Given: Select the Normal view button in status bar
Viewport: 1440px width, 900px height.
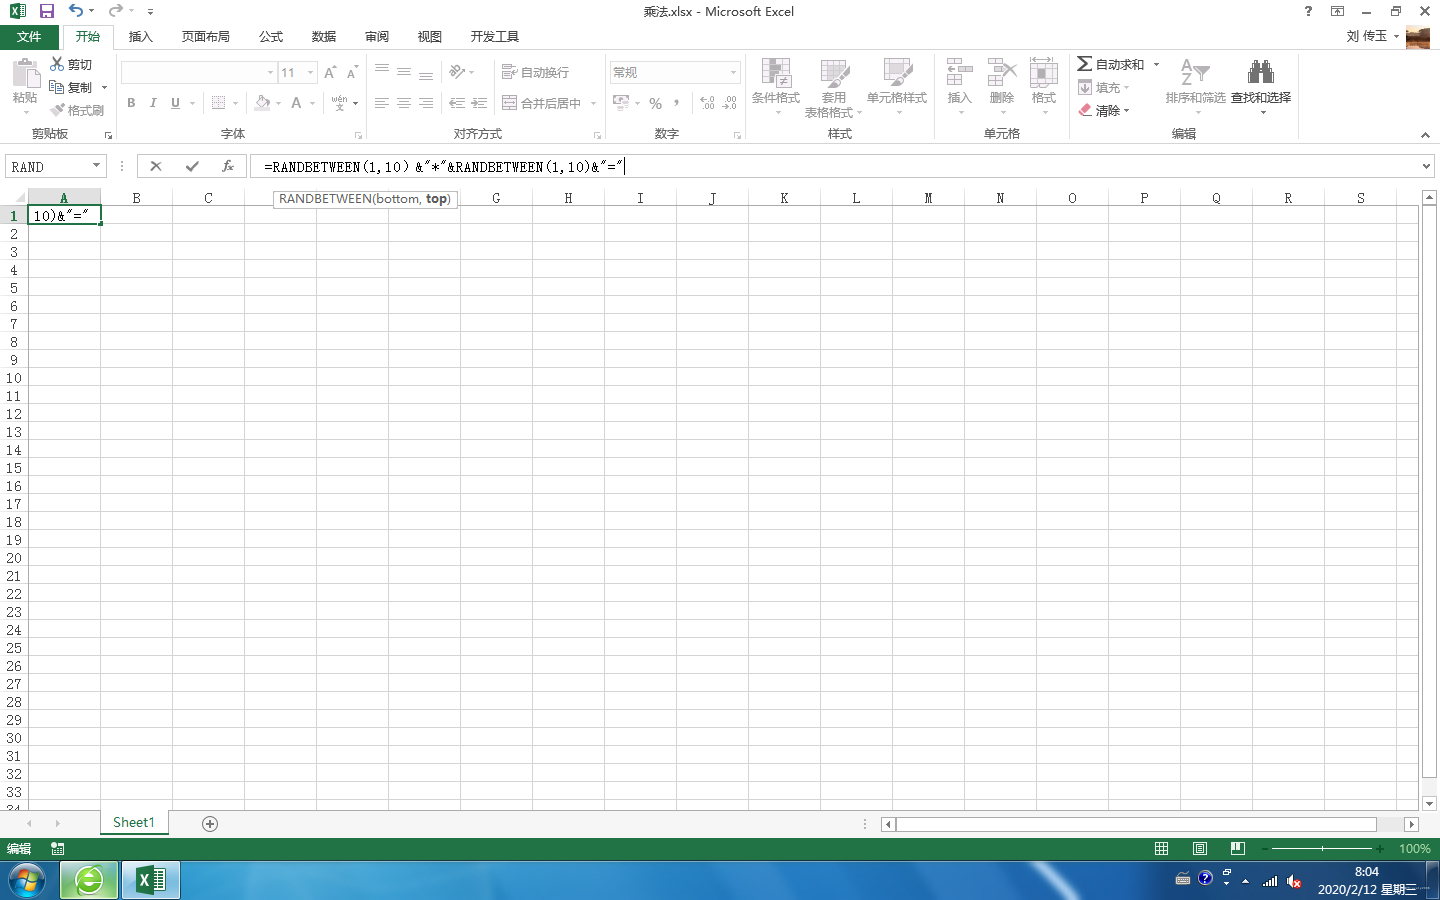Looking at the screenshot, I should [x=1161, y=848].
